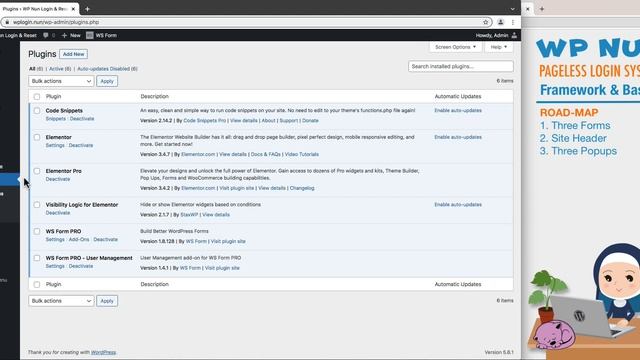640x360 pixels.
Task: Click the bottom Apply button
Action: tap(107, 301)
